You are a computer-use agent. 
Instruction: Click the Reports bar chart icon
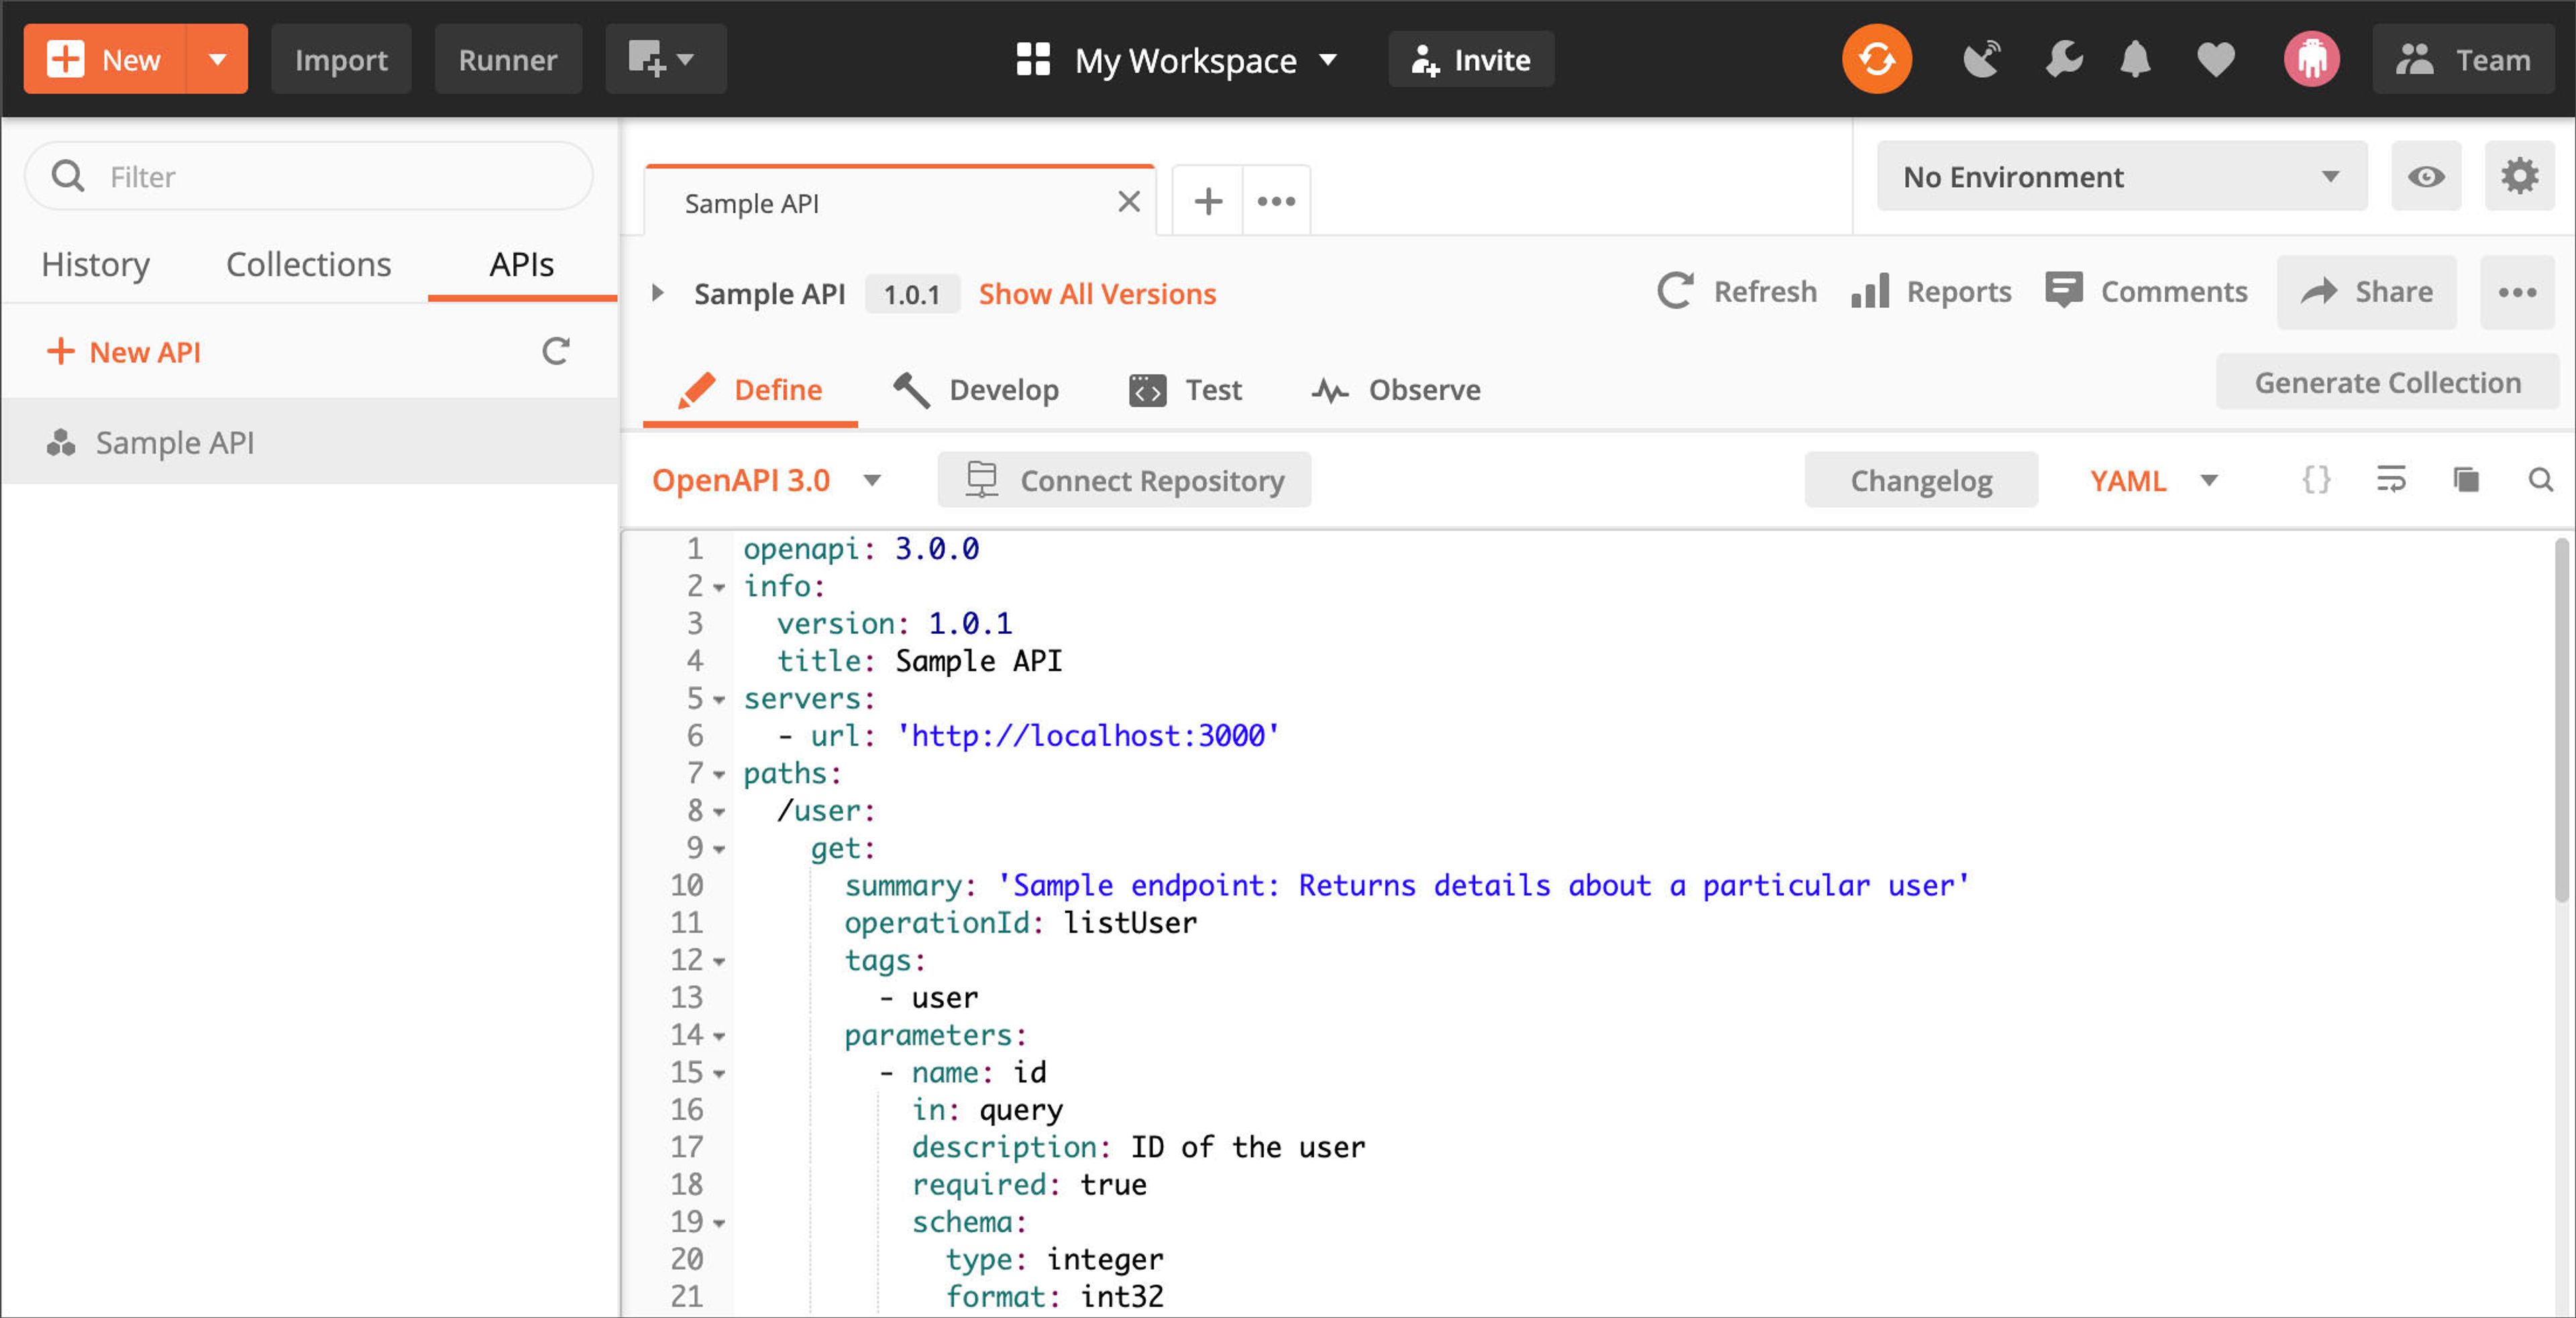coord(1869,291)
